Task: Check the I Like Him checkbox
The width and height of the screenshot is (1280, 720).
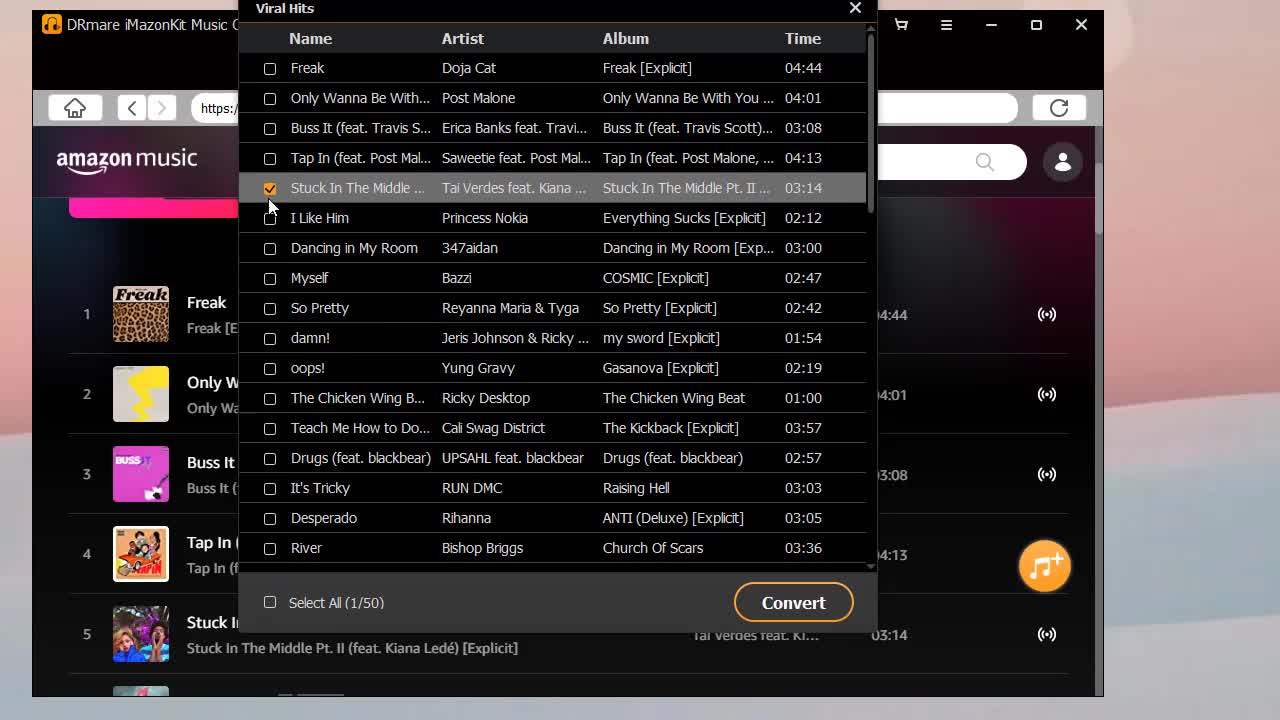Action: click(x=270, y=218)
